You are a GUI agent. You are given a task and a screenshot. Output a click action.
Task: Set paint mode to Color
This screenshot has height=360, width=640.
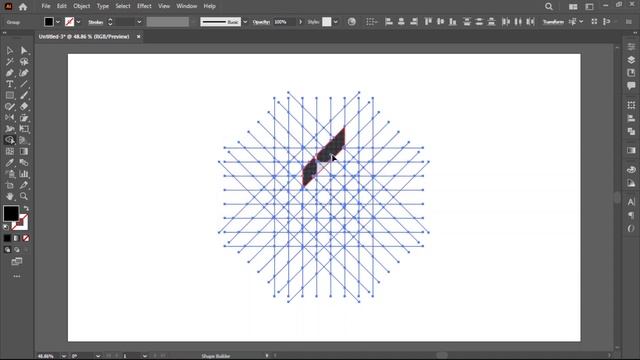pos(7,238)
